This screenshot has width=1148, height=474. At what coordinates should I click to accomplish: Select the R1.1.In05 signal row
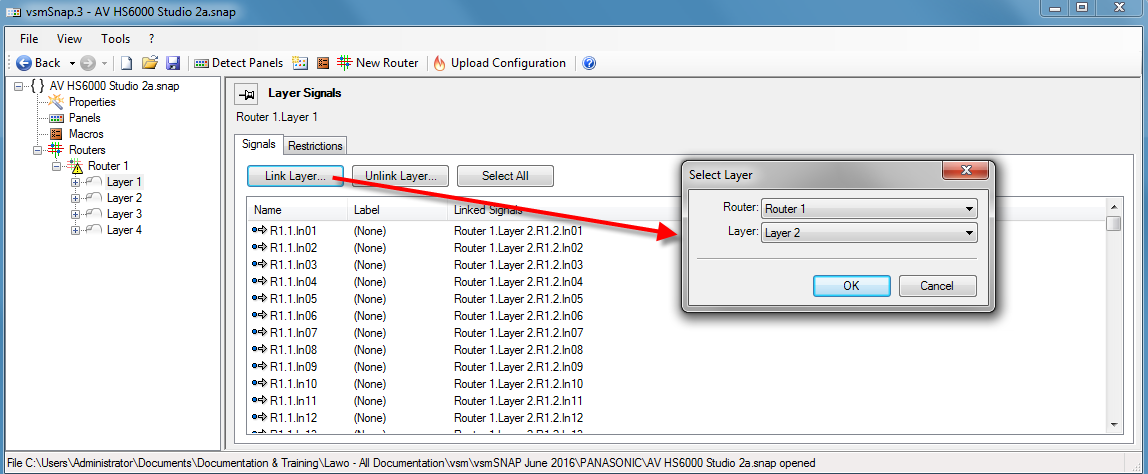pyautogui.click(x=293, y=299)
